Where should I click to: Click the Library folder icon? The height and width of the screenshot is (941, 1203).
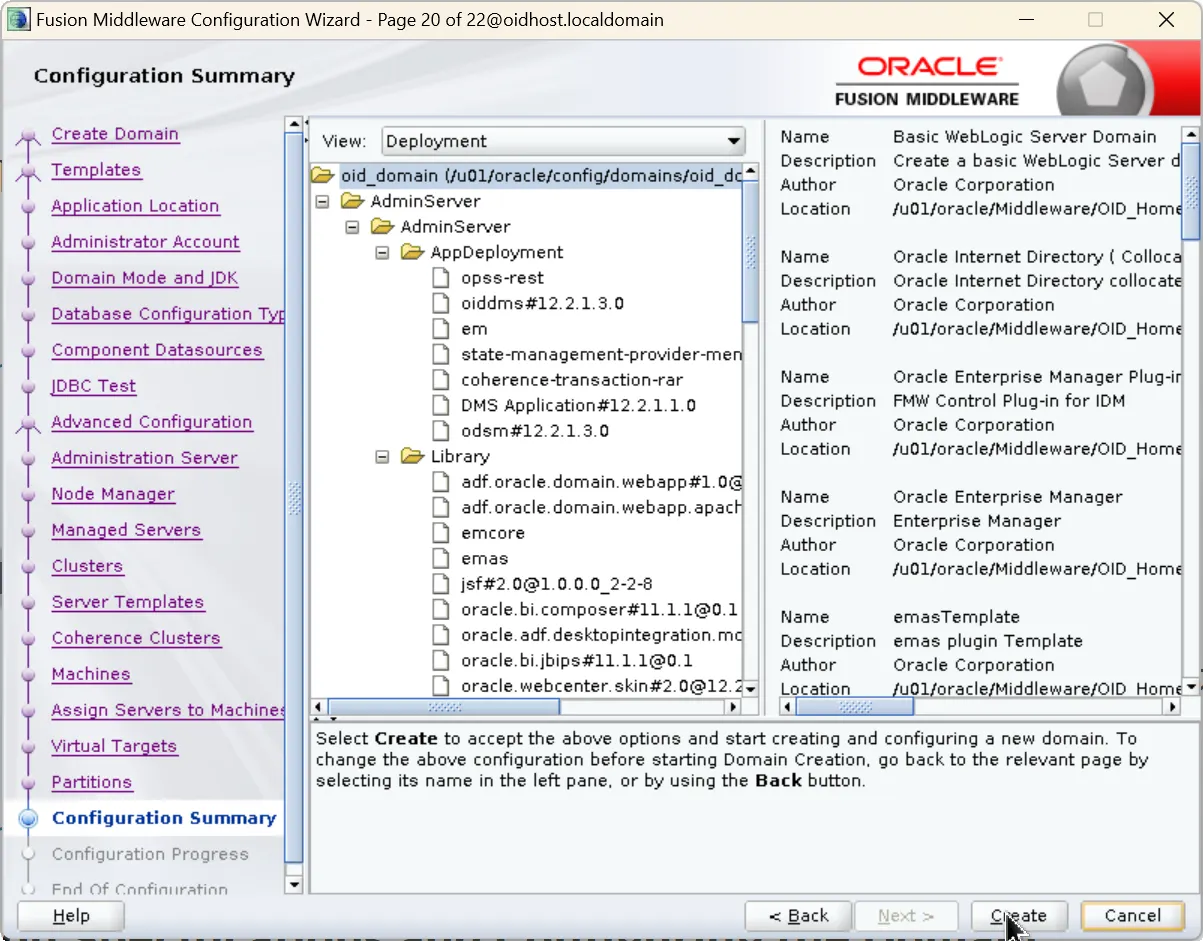point(412,457)
